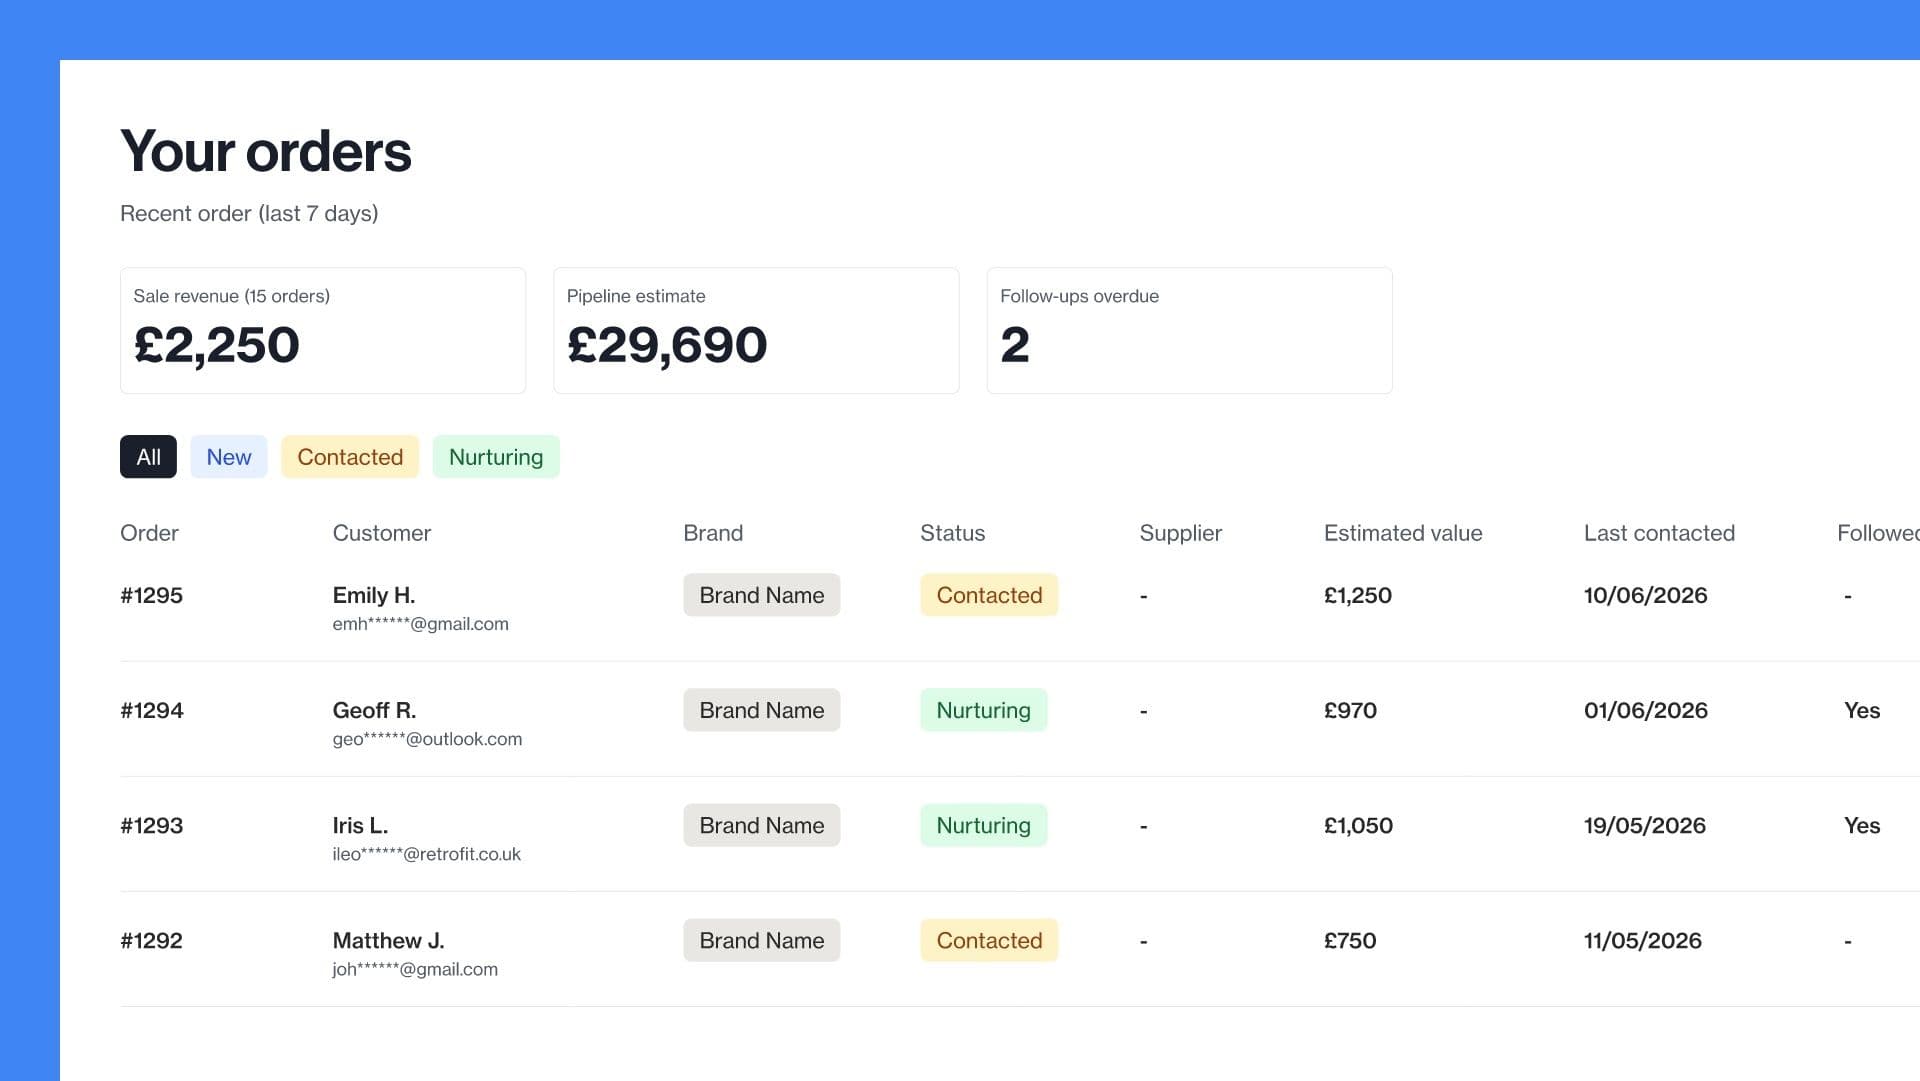Click Contacted status badge for Emily H.

[989, 595]
